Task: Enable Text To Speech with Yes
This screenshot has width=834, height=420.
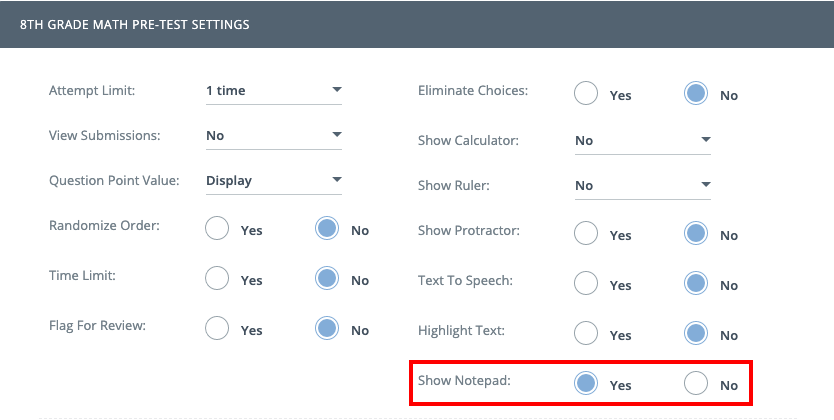Action: coord(587,285)
